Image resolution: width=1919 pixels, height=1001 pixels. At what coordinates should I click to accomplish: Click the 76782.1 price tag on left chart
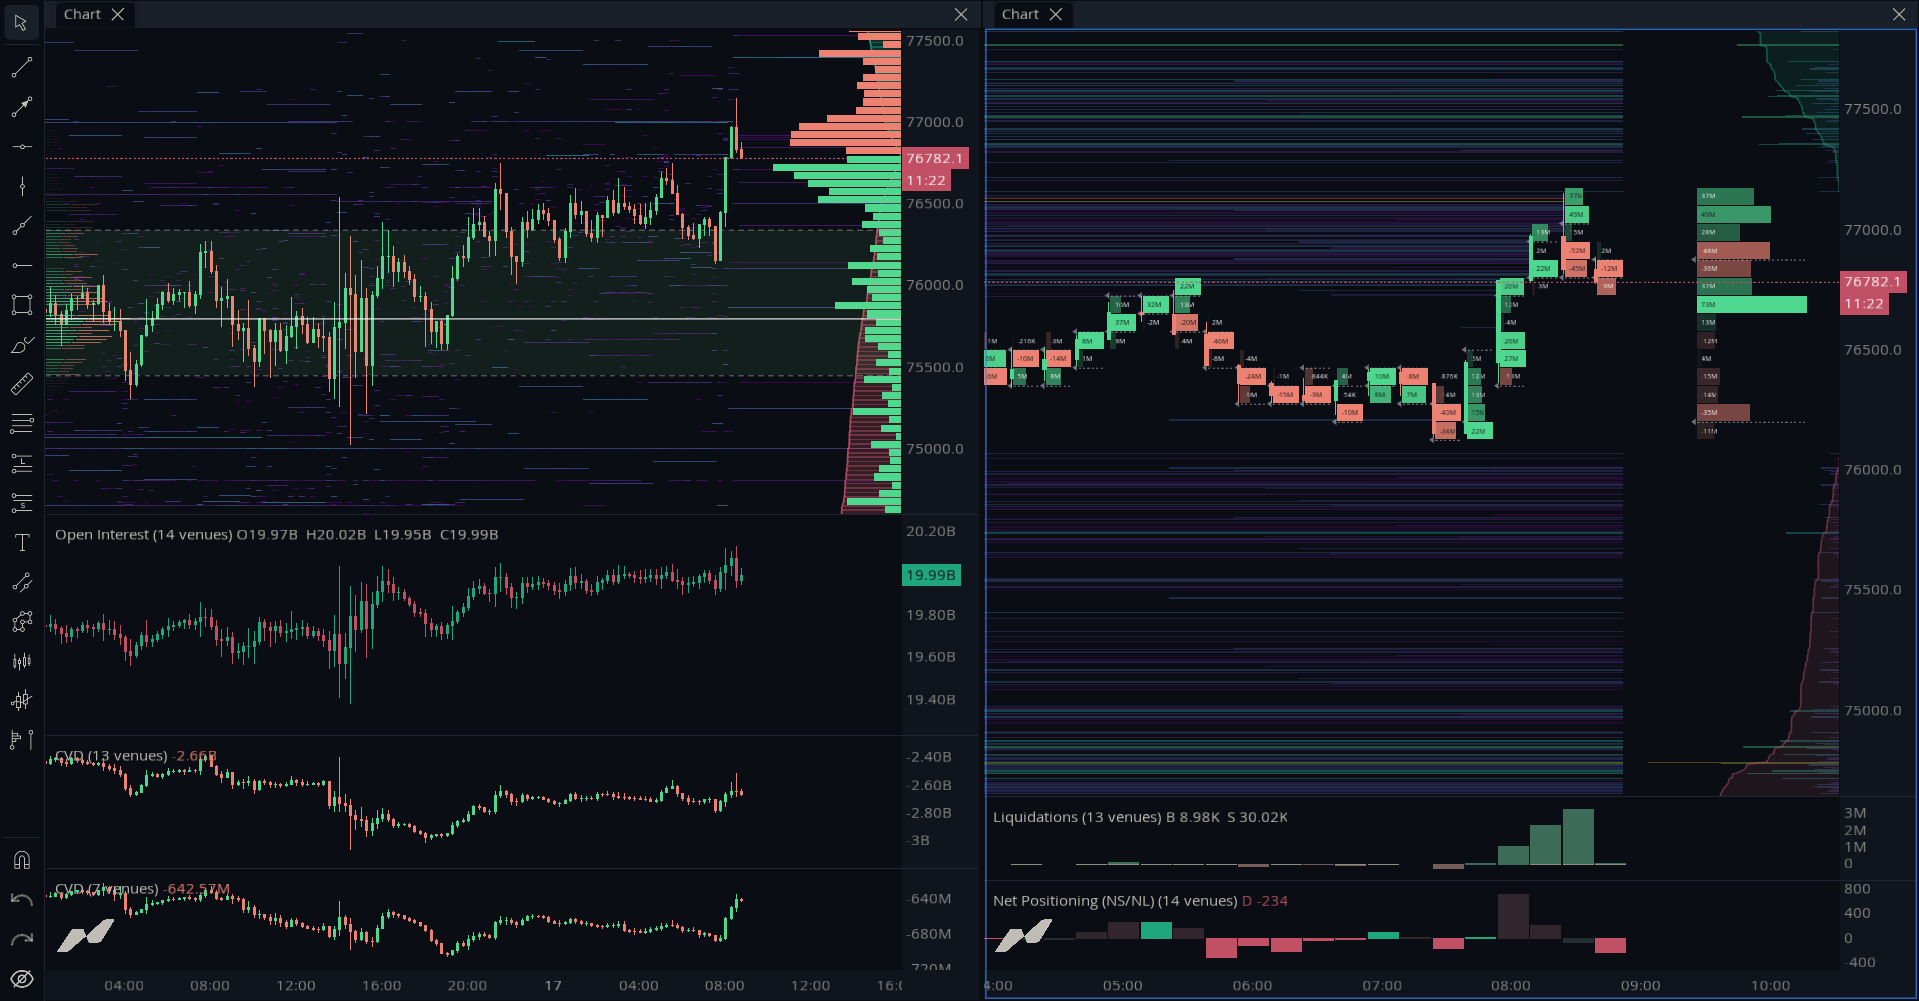934,158
